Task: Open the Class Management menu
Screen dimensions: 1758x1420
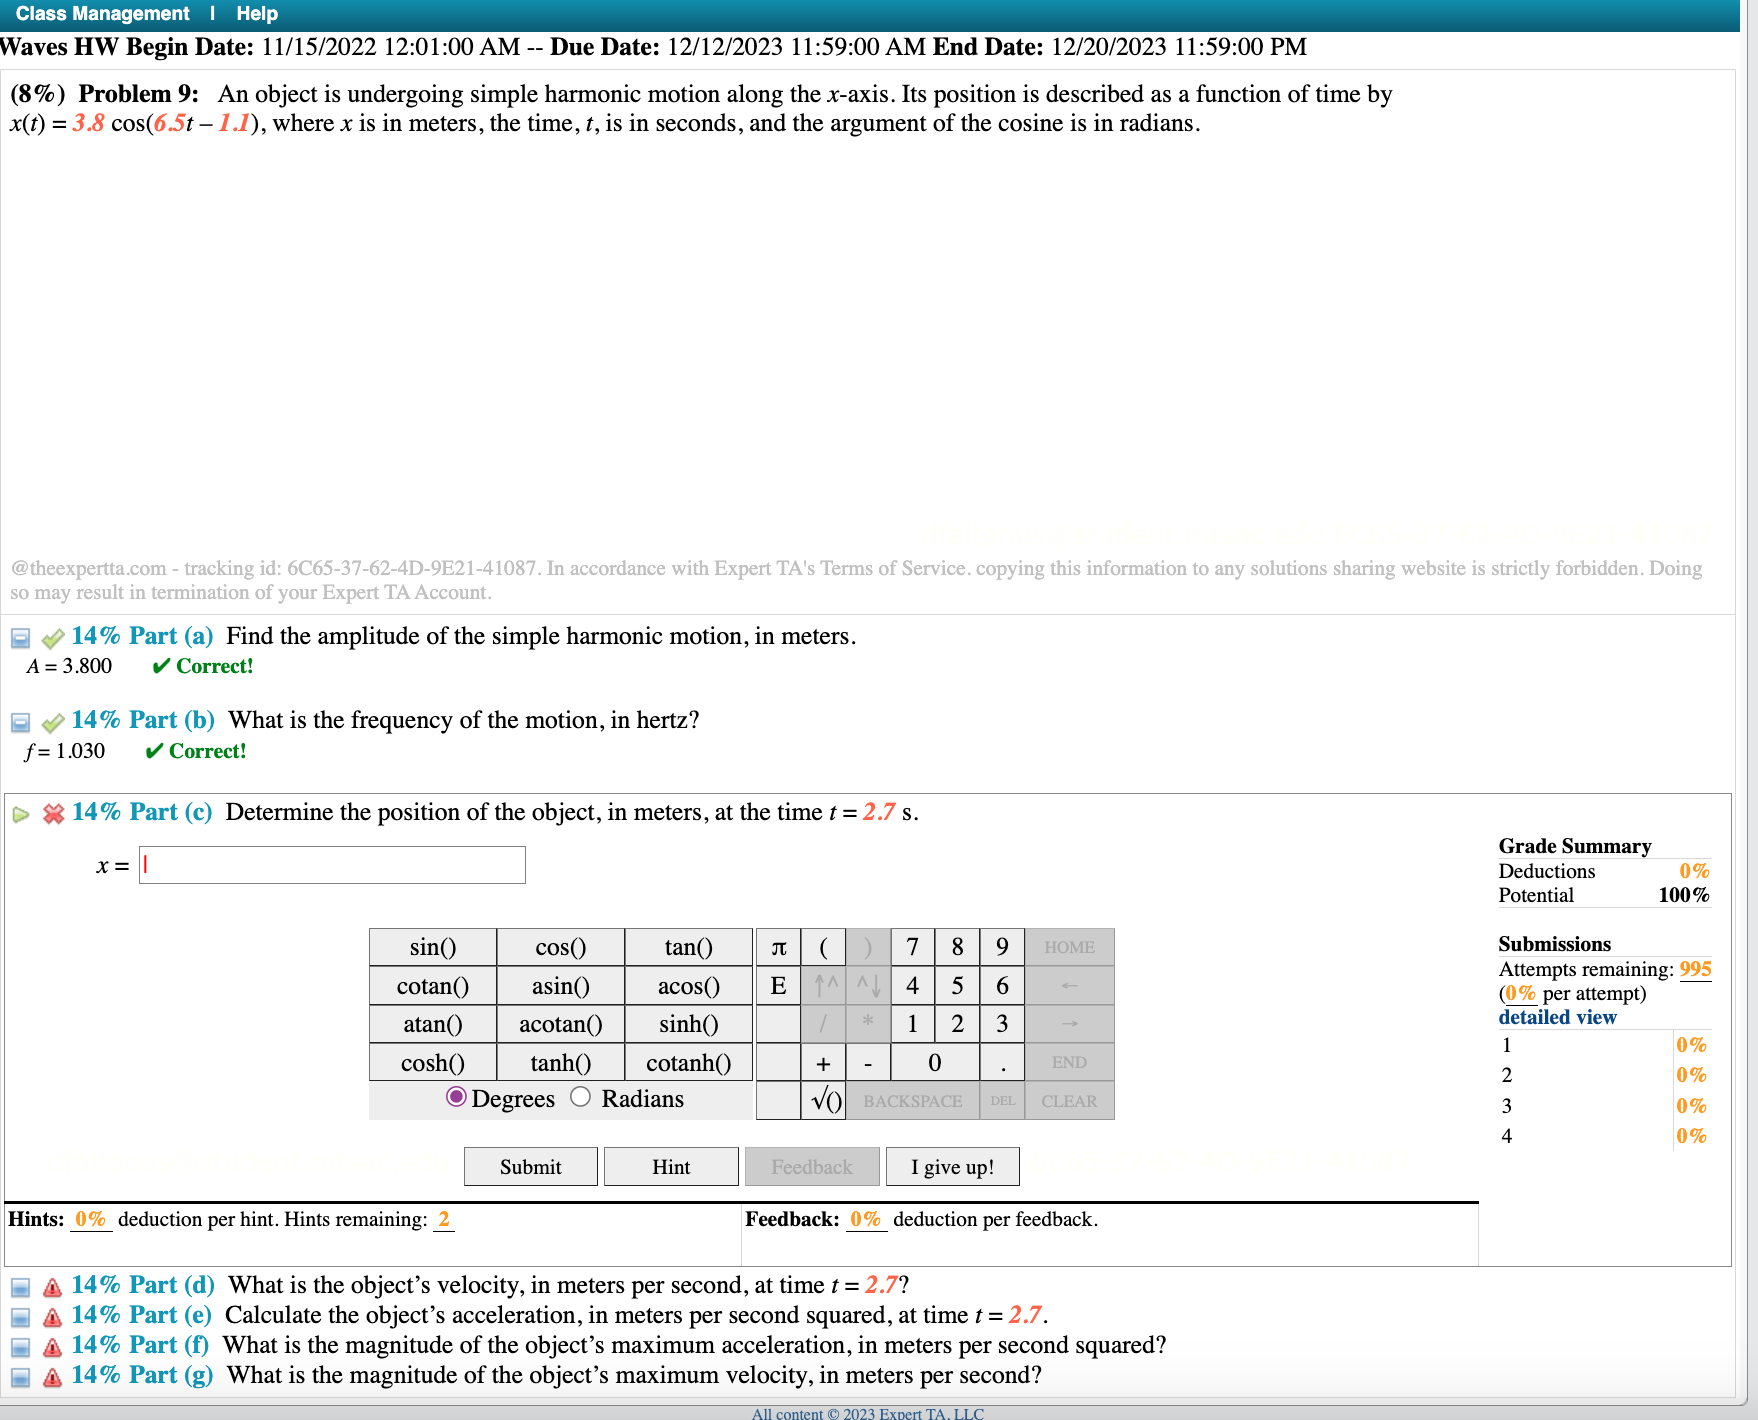Action: click(x=103, y=13)
